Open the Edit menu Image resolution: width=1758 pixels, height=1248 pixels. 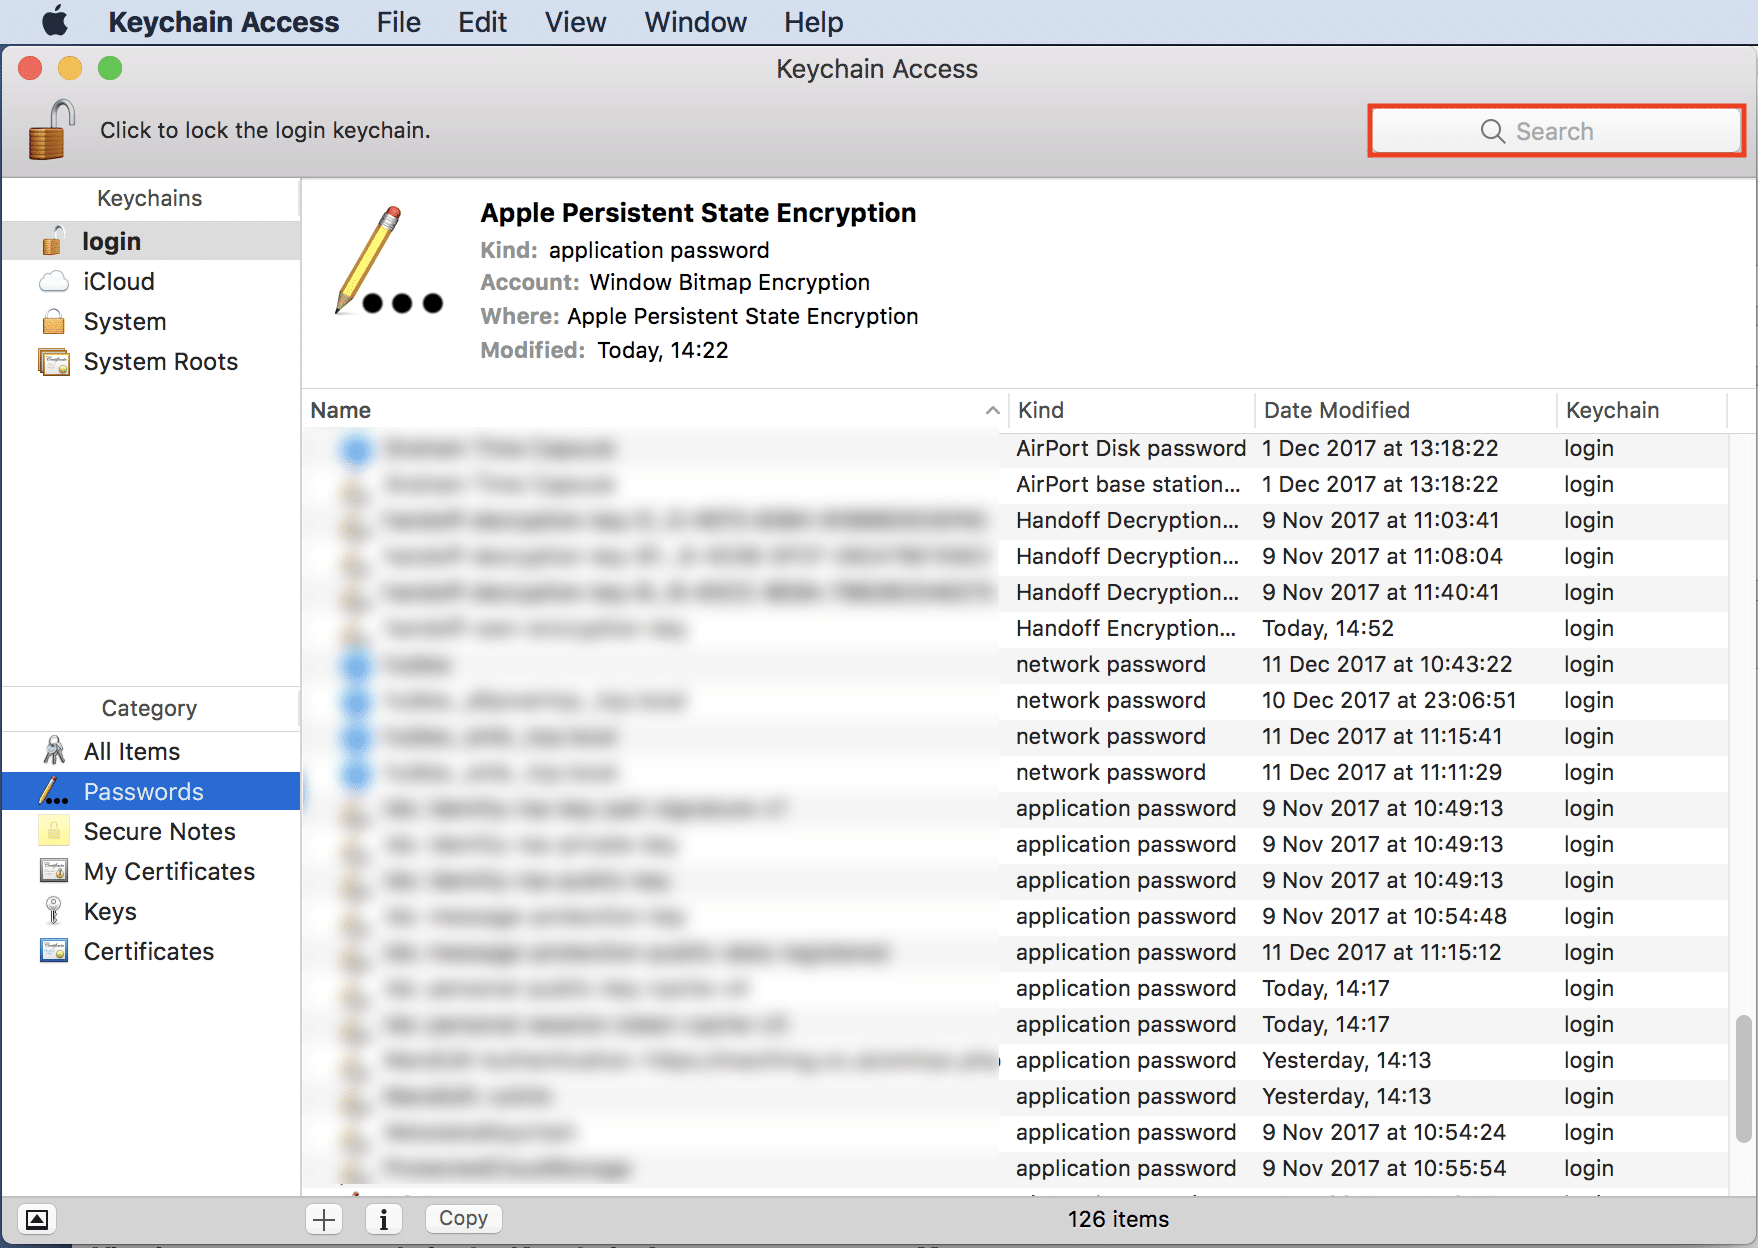[x=482, y=22]
